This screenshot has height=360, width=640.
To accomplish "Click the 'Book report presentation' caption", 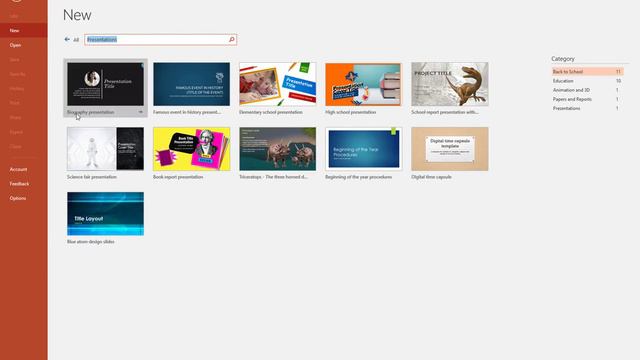I will pos(178,177).
